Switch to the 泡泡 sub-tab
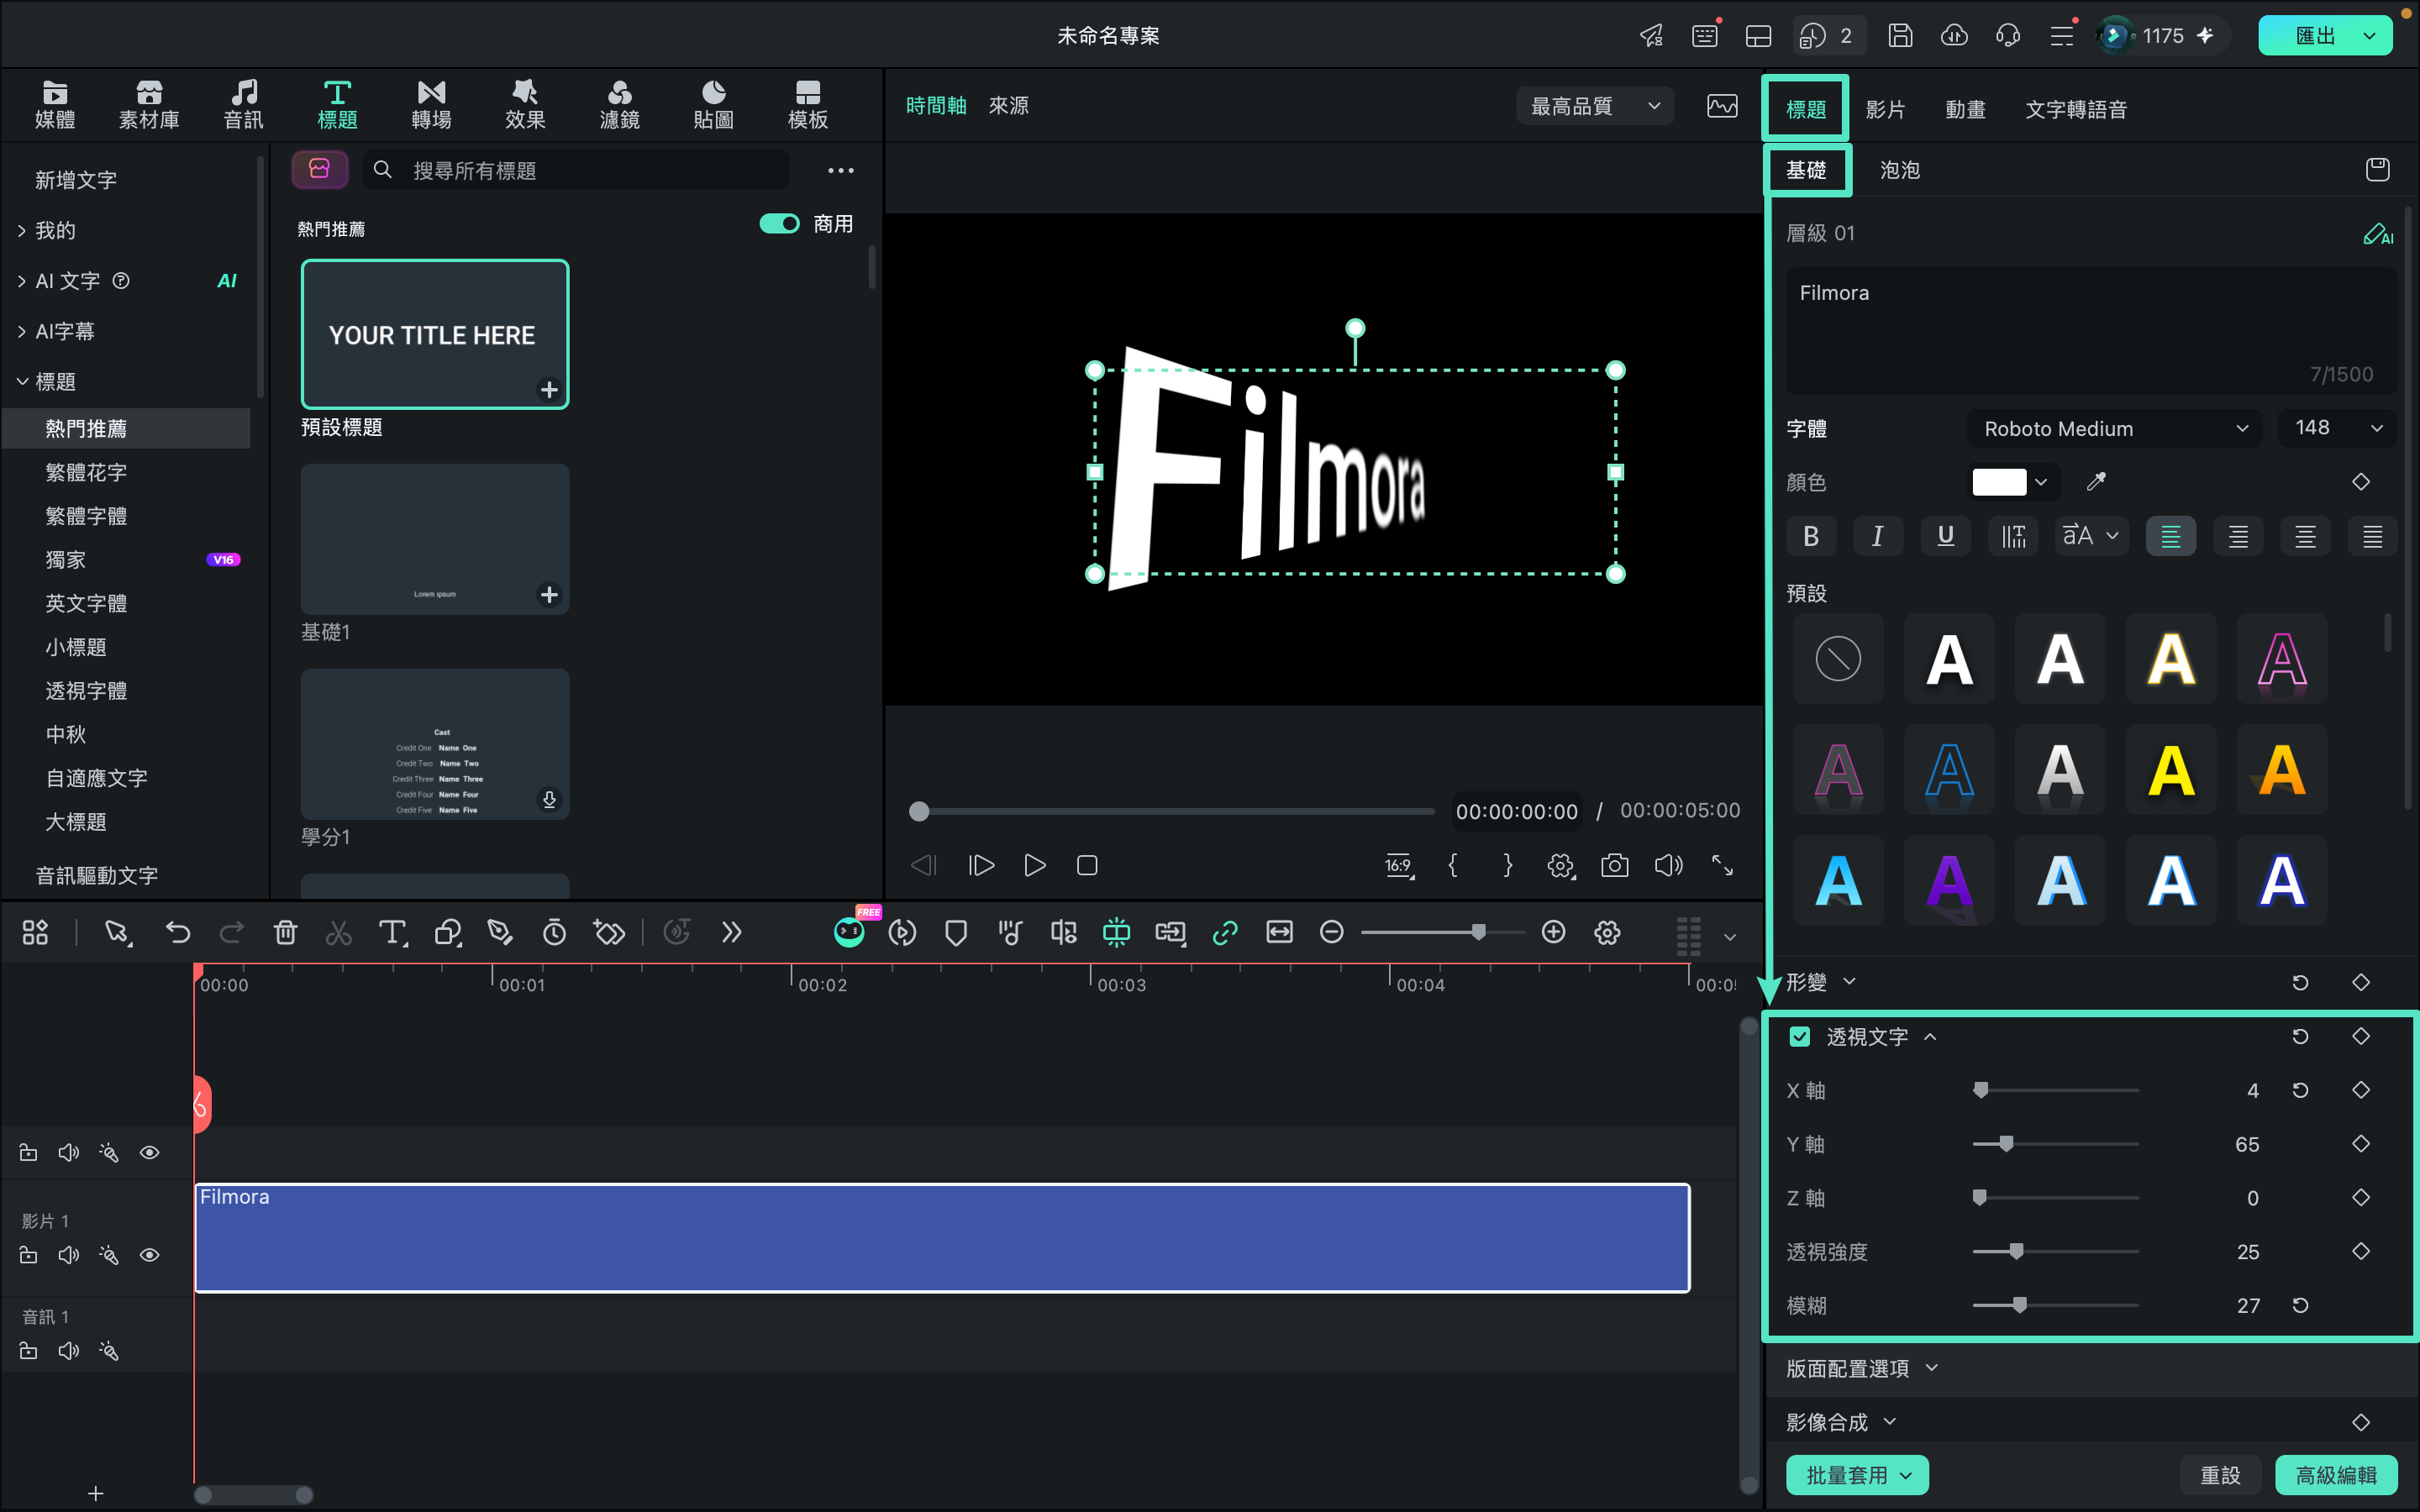The image size is (2420, 1512). point(1899,170)
